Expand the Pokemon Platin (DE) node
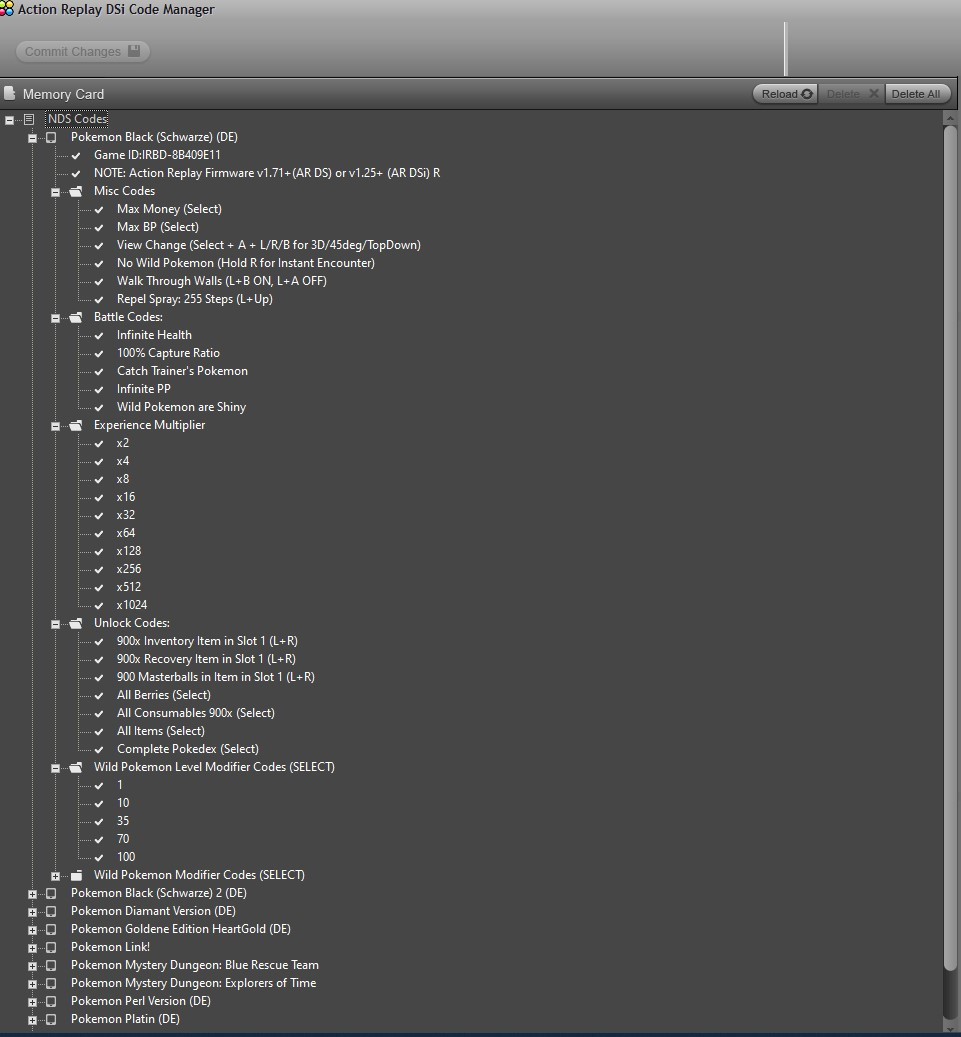 (32, 1020)
